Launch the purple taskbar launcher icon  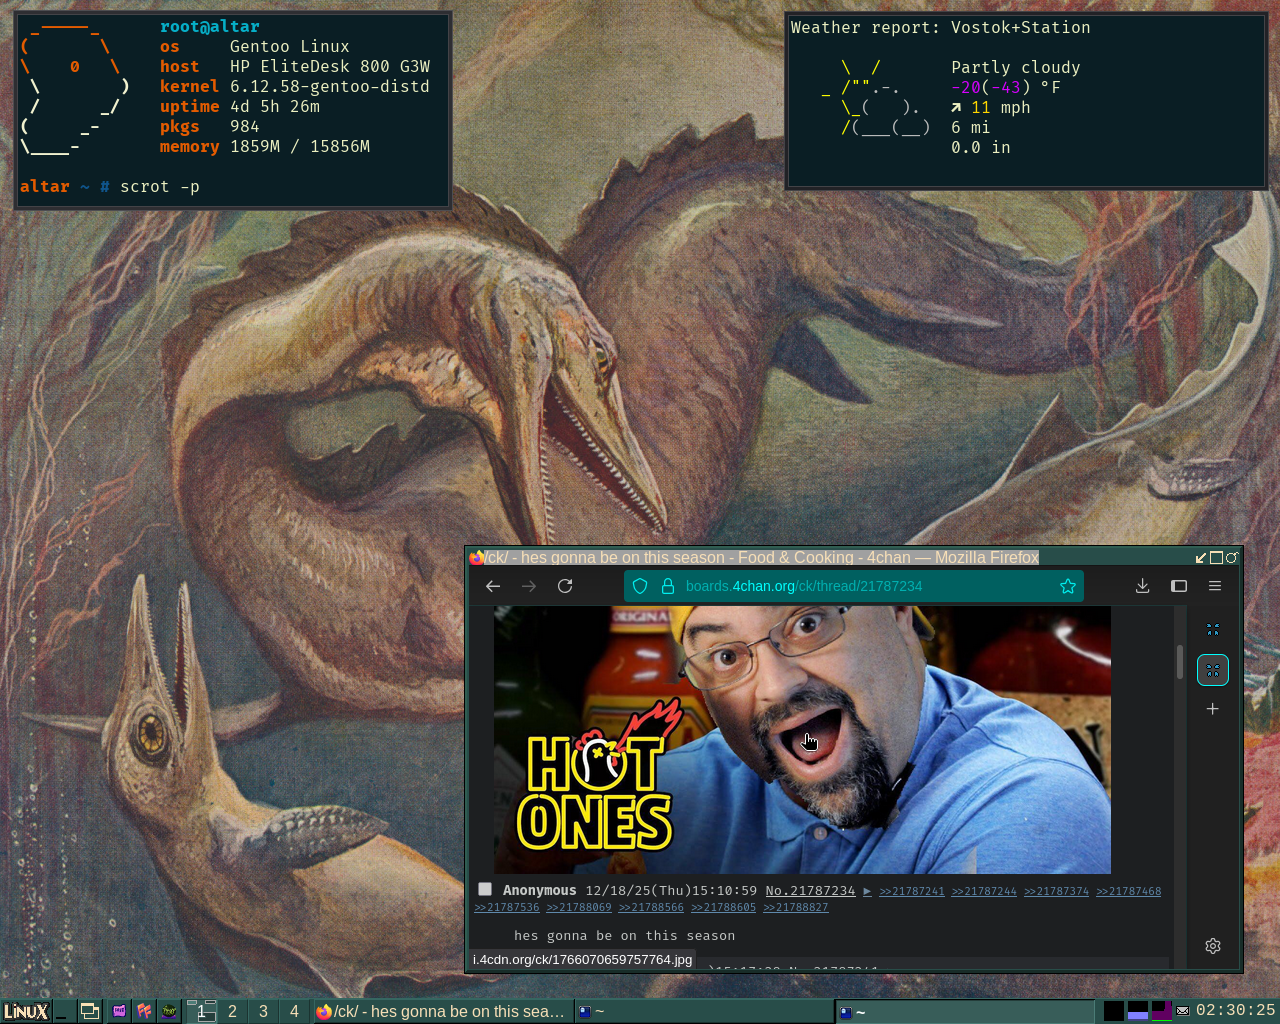[120, 1011]
